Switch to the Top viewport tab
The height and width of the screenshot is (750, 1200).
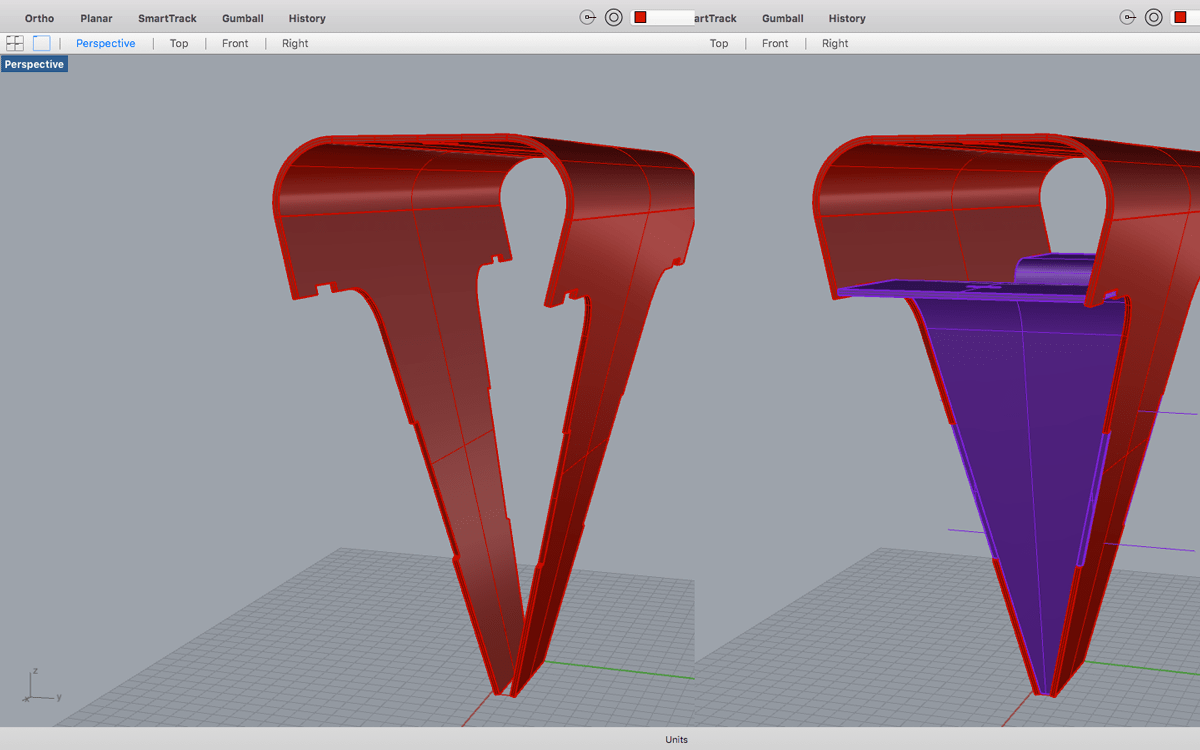pos(179,43)
